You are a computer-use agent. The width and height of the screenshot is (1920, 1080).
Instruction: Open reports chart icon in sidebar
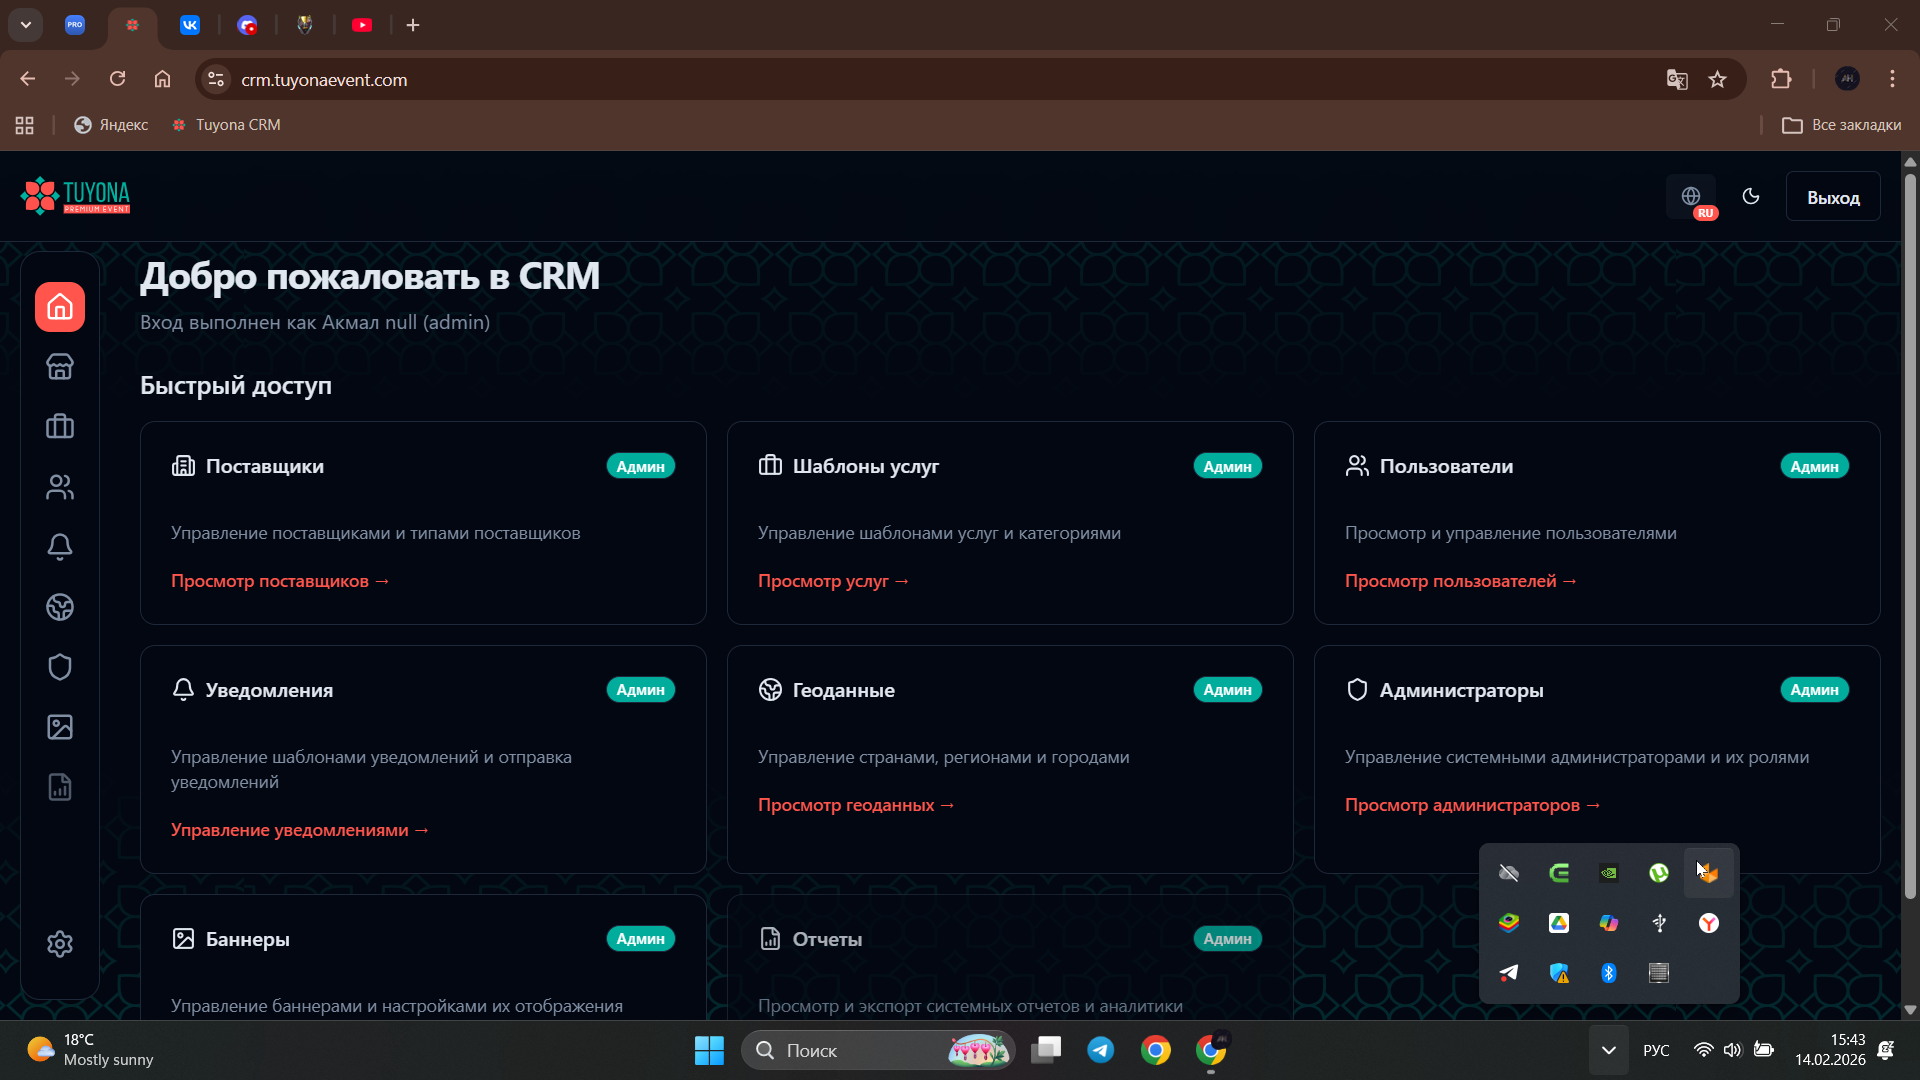click(x=60, y=787)
